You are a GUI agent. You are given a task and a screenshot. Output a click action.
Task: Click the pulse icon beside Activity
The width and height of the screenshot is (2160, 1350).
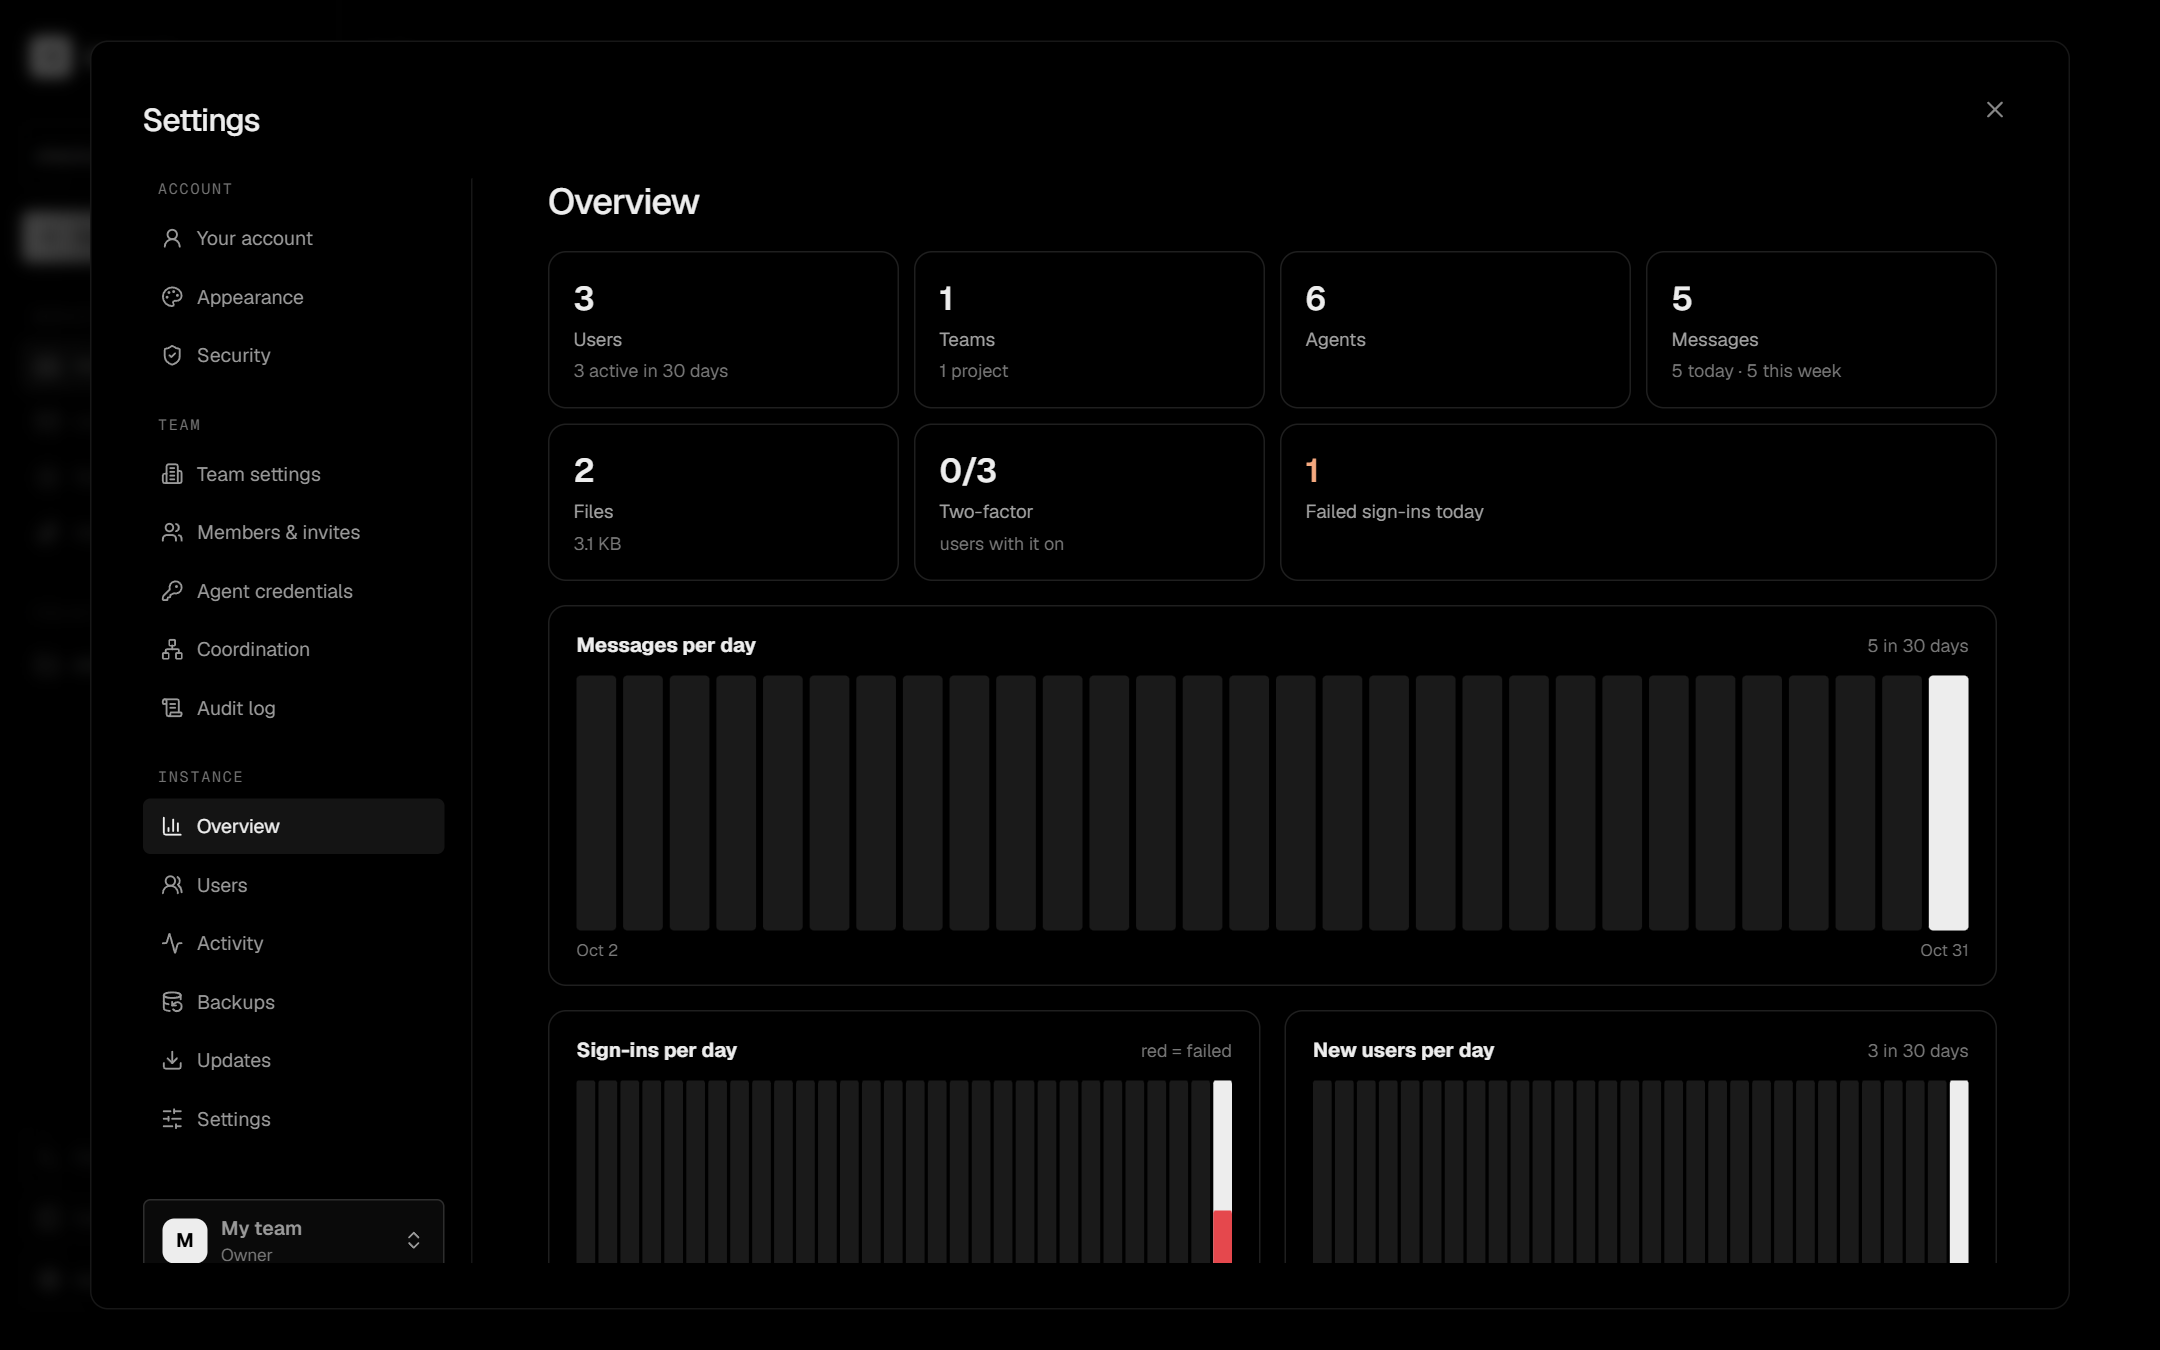pos(172,943)
